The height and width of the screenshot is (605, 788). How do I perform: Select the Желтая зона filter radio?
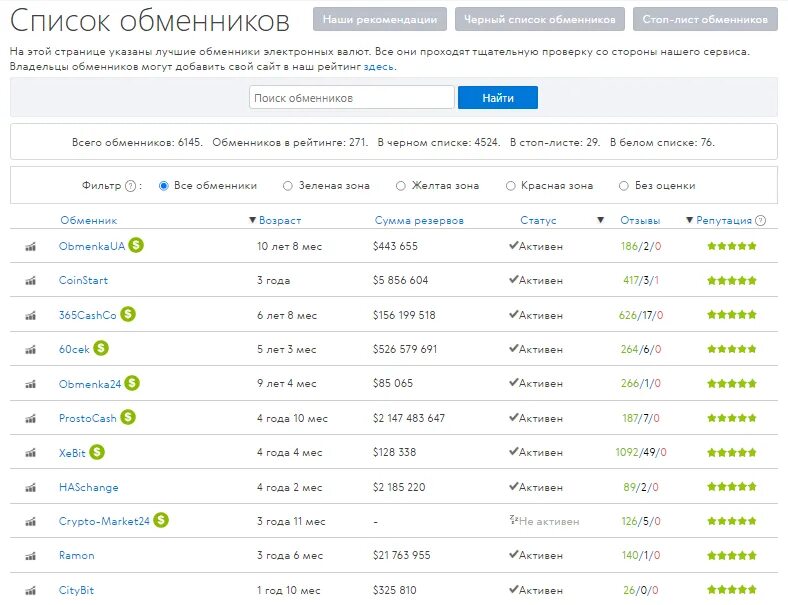point(401,186)
